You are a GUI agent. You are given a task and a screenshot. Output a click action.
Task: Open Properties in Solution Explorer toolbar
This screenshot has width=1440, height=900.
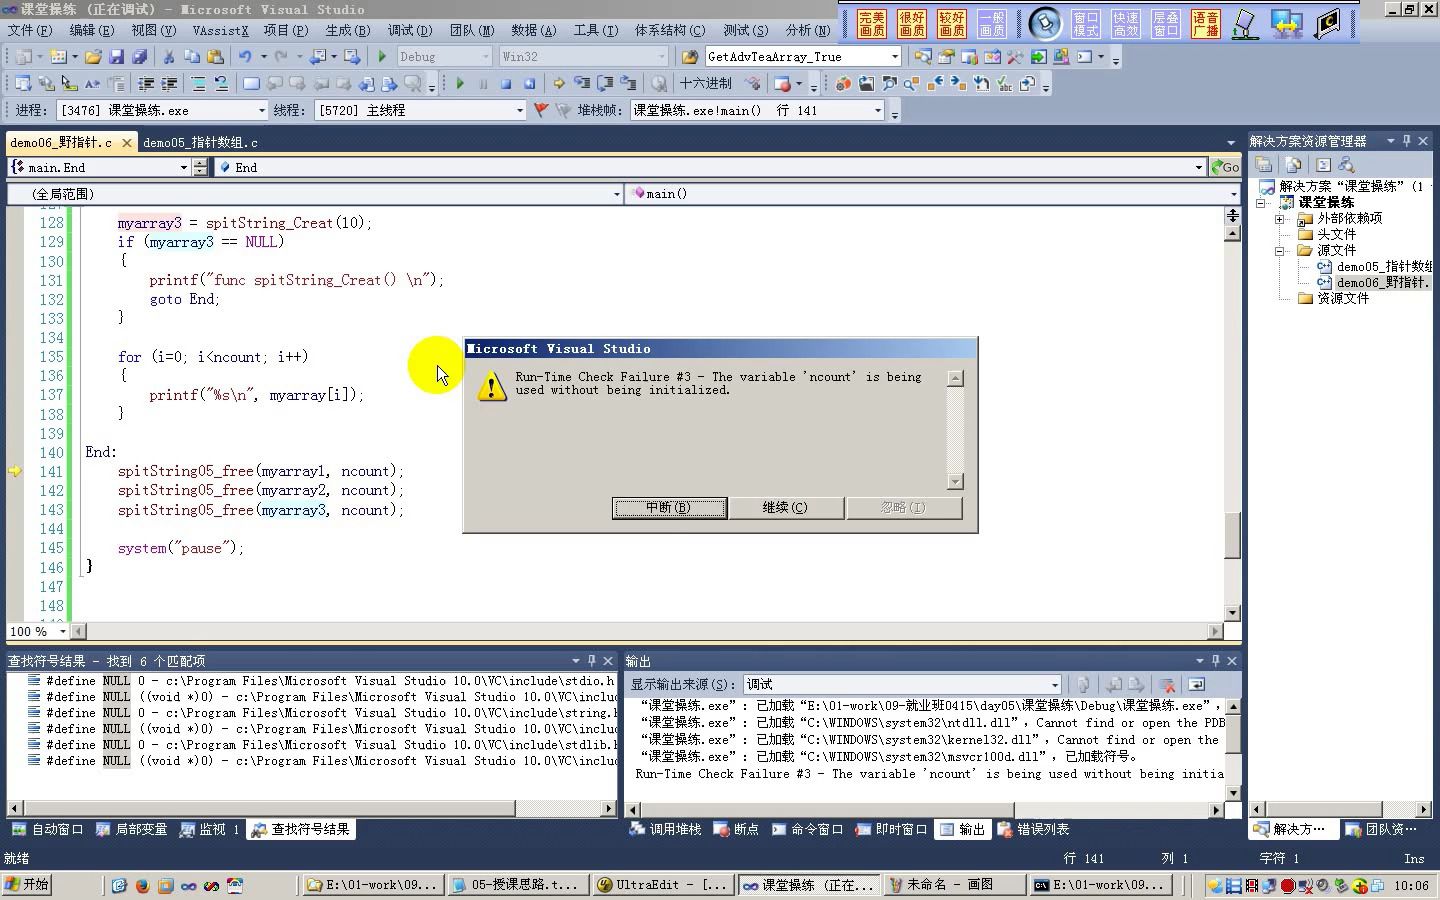1264,165
